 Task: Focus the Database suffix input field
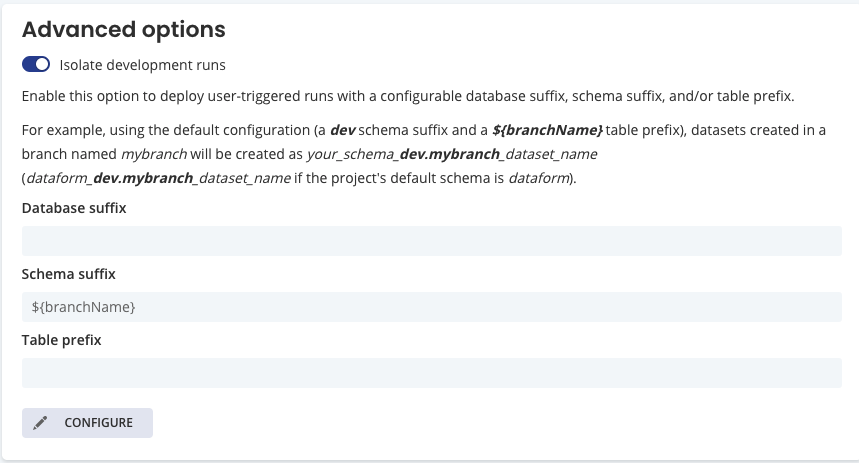tap(431, 241)
